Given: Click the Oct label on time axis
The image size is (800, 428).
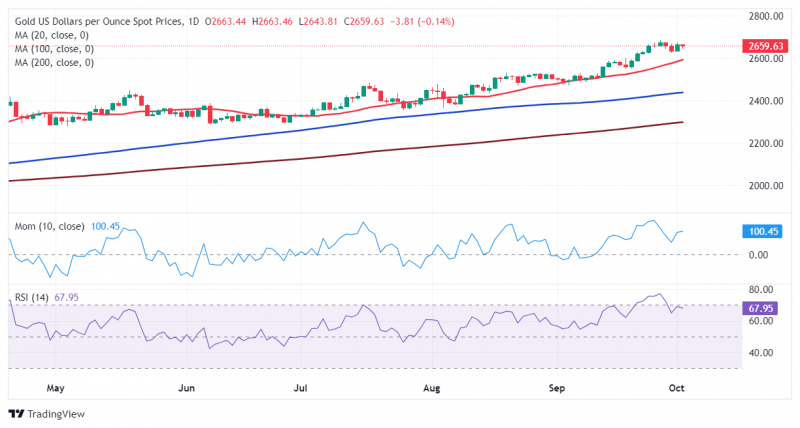Looking at the screenshot, I should (x=677, y=388).
